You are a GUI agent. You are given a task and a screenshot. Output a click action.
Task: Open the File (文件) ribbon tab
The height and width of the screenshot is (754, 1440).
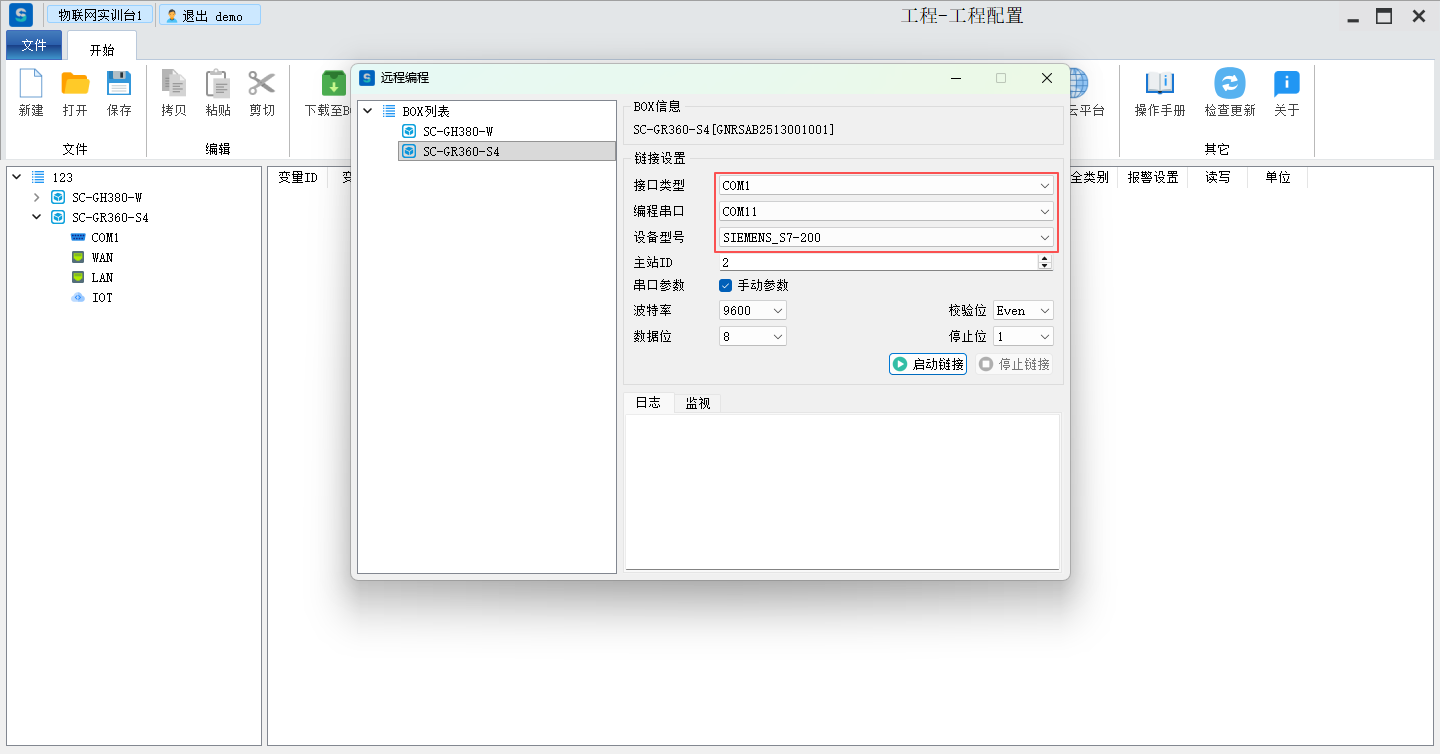point(34,46)
